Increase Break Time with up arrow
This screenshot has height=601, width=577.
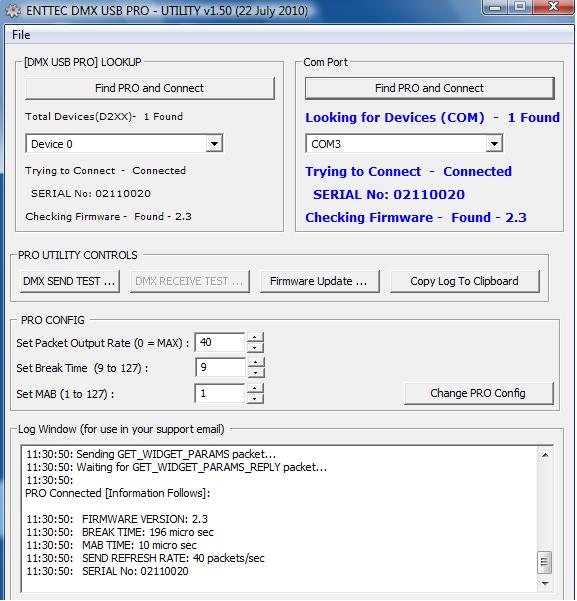point(255,363)
